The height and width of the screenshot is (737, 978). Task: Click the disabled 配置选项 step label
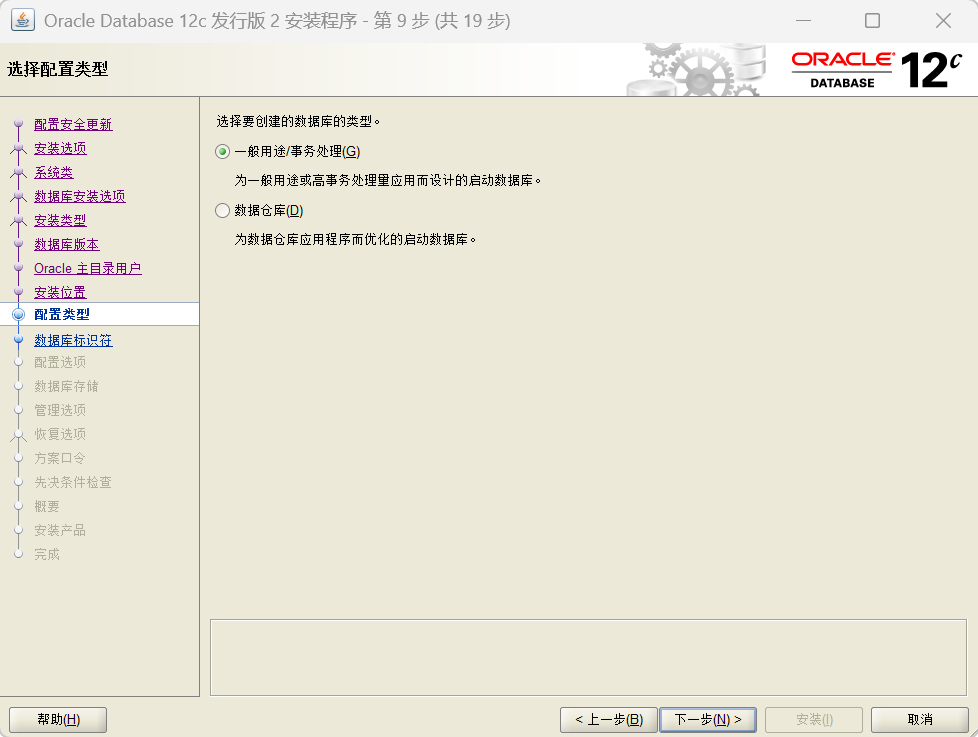tap(60, 362)
